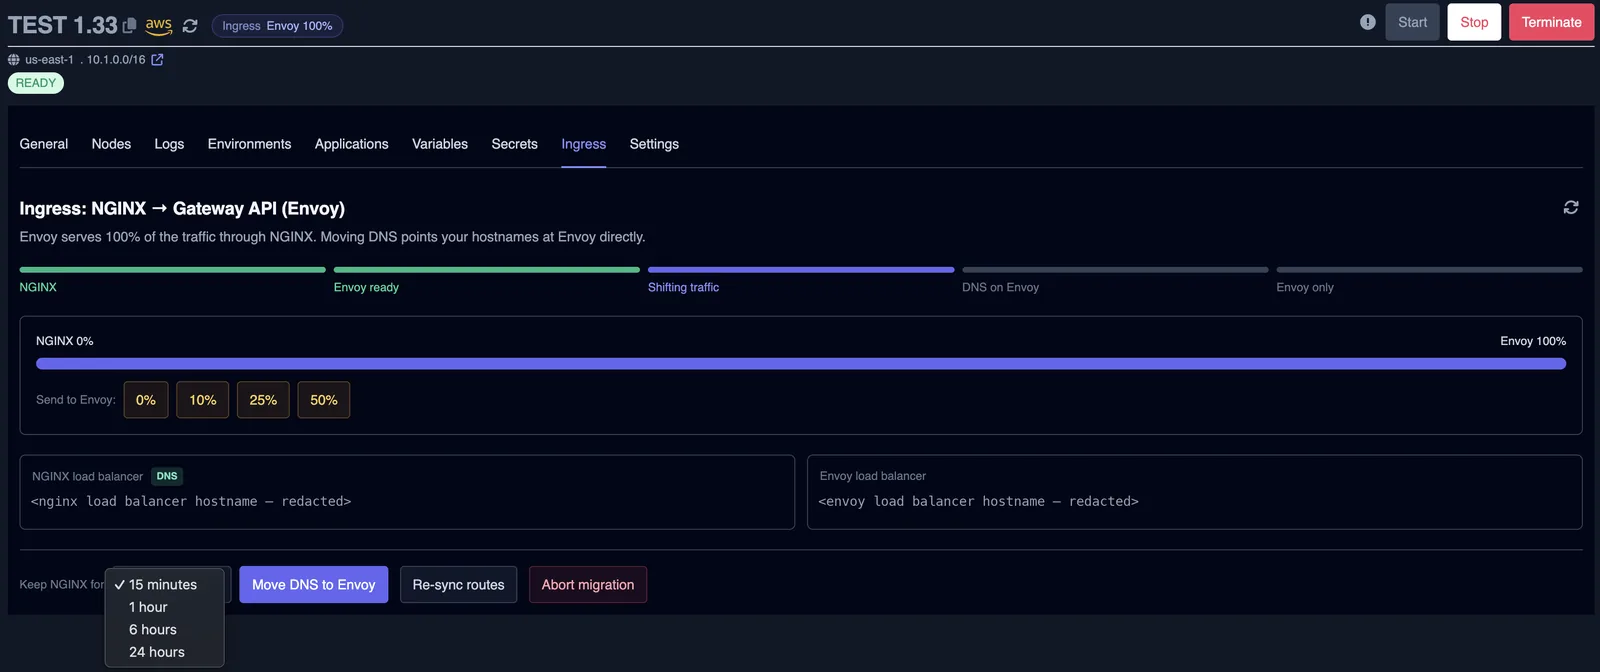
Task: Refresh the ingress migration panel
Action: click(1571, 207)
